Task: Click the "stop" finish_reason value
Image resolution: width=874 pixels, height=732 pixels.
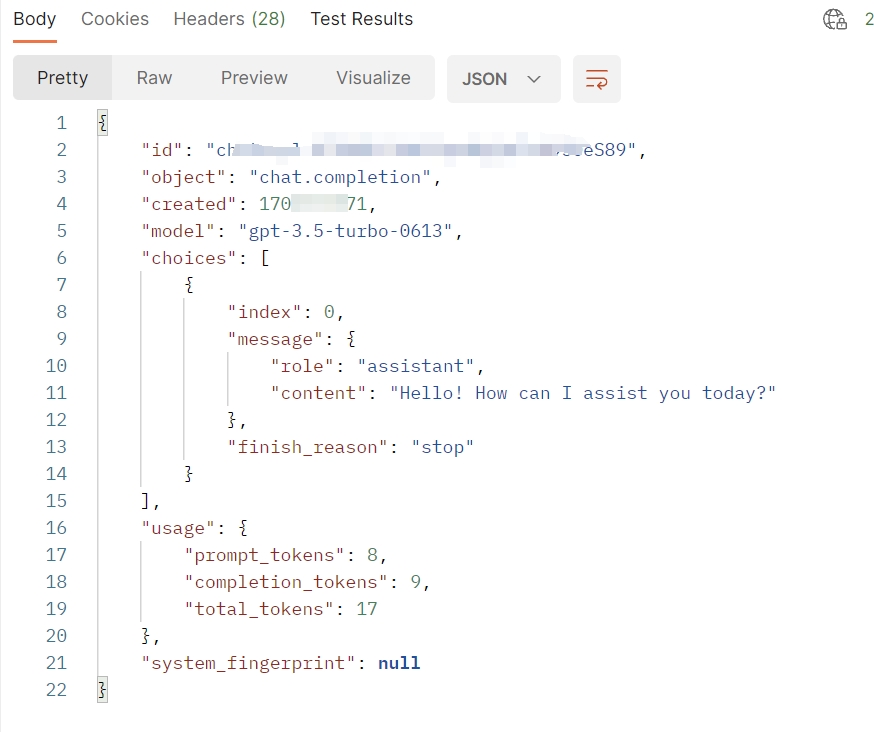Action: (442, 447)
